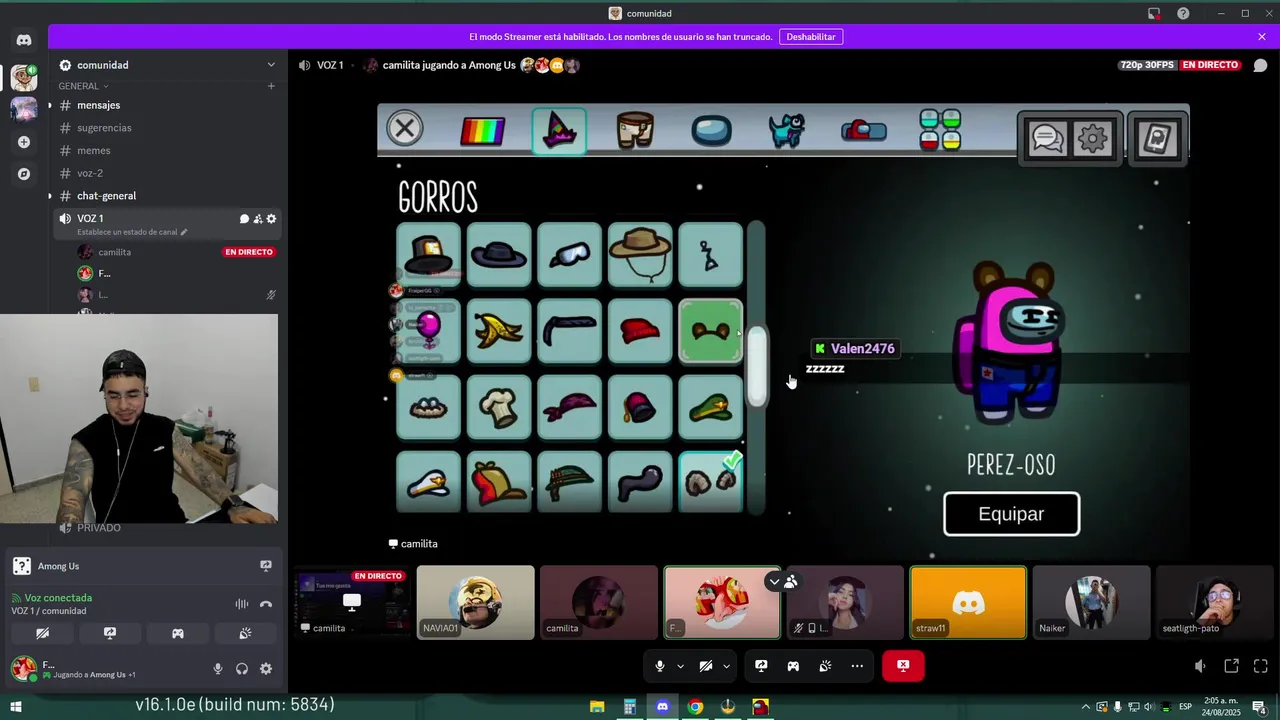The image size is (1280, 720).
Task: Enter fullscreen for the stream
Action: click(x=1260, y=666)
